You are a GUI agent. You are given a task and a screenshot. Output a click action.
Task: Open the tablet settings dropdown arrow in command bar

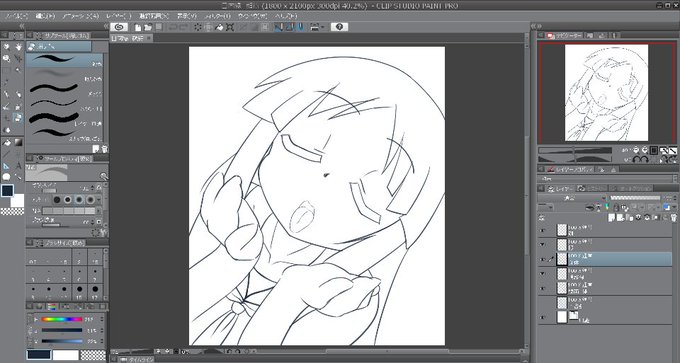point(324,27)
